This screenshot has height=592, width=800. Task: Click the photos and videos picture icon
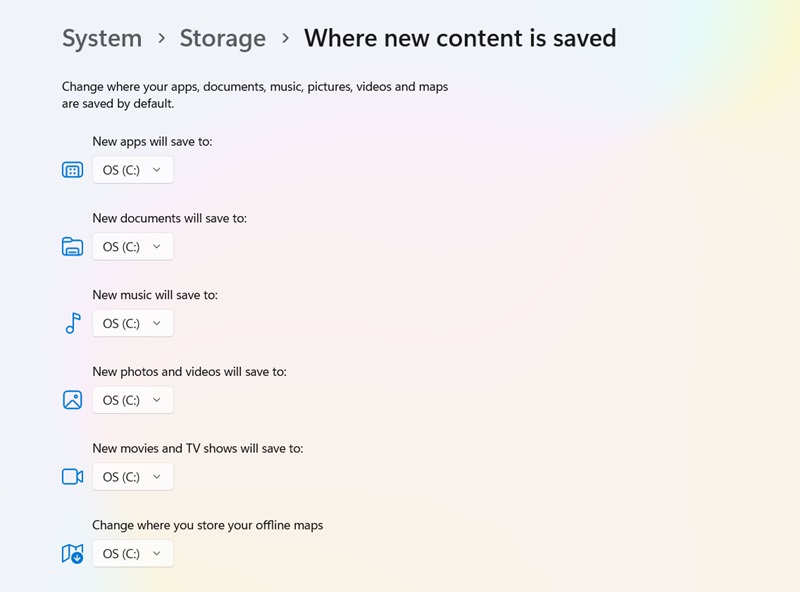(71, 399)
